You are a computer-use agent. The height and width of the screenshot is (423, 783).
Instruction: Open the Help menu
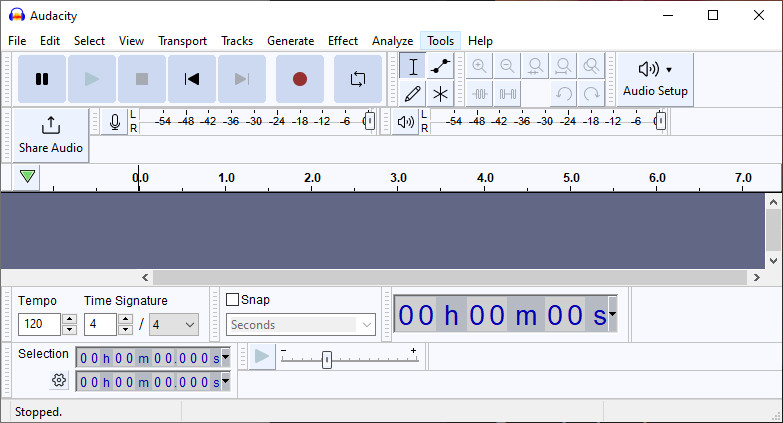point(480,41)
